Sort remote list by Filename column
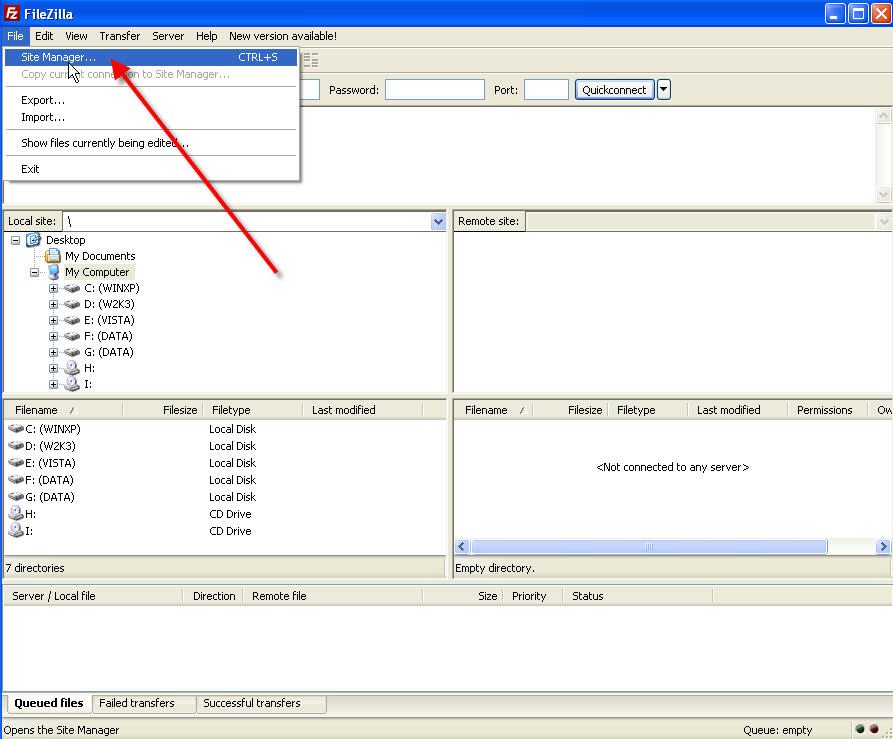The height and width of the screenshot is (739, 893). point(493,410)
